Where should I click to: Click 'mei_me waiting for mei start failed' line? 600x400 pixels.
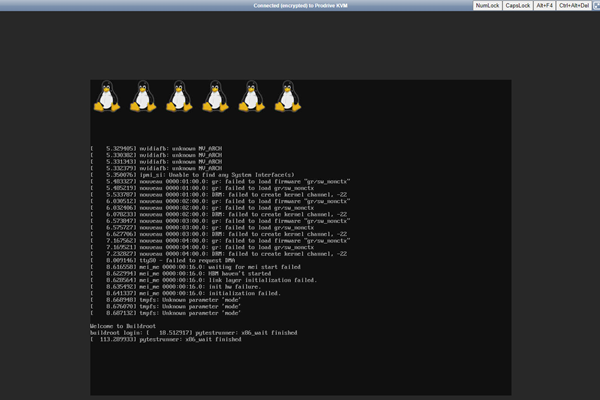click(x=196, y=267)
